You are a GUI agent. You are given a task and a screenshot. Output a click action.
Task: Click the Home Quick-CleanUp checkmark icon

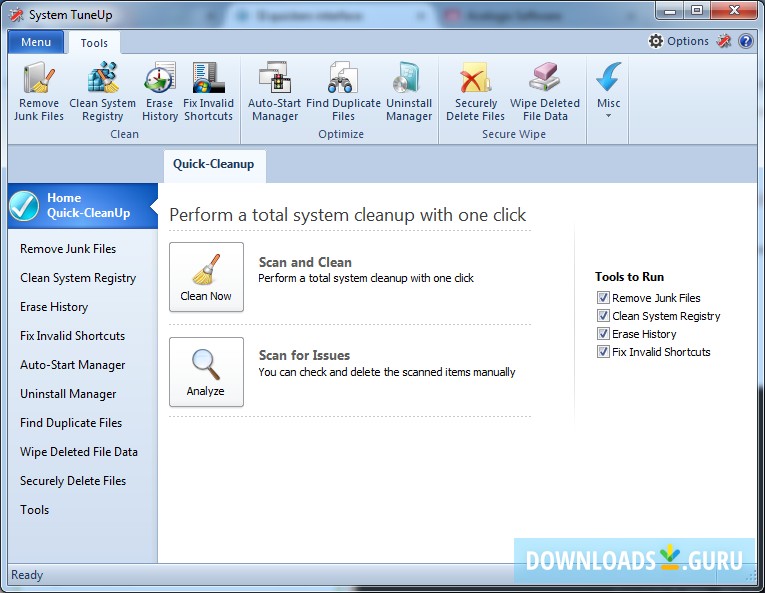coord(24,205)
